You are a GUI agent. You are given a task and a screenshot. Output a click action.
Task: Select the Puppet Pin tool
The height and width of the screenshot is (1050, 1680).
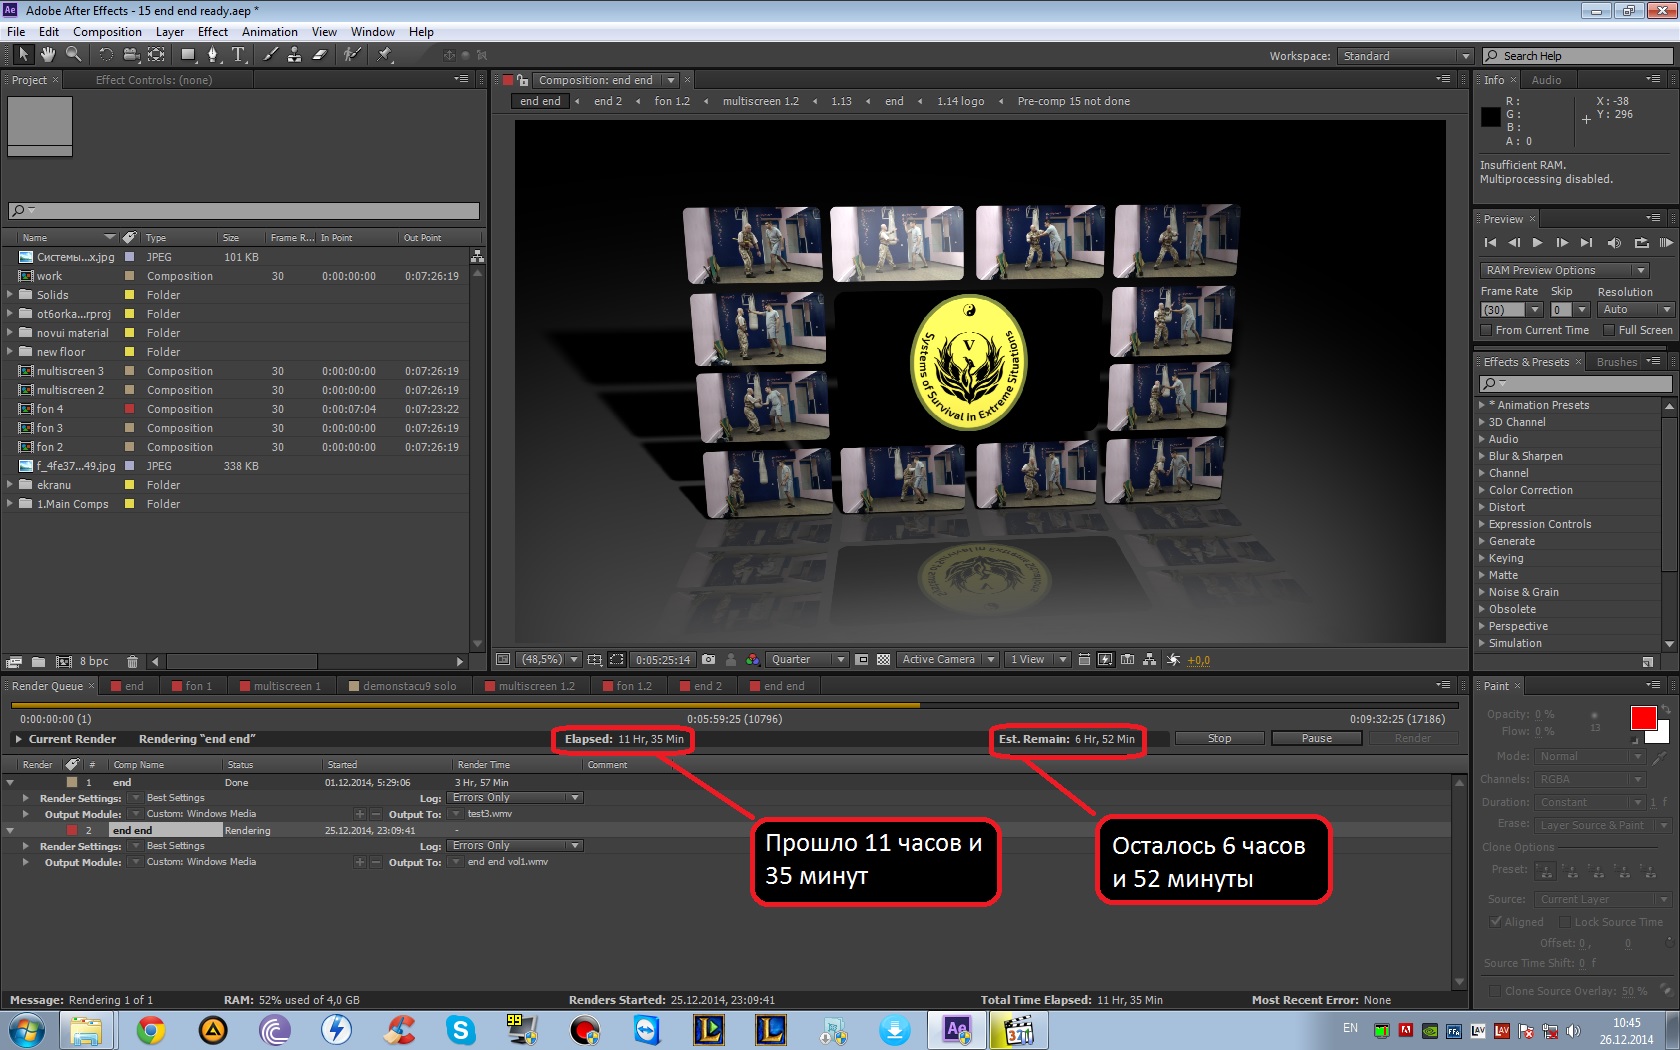(385, 55)
